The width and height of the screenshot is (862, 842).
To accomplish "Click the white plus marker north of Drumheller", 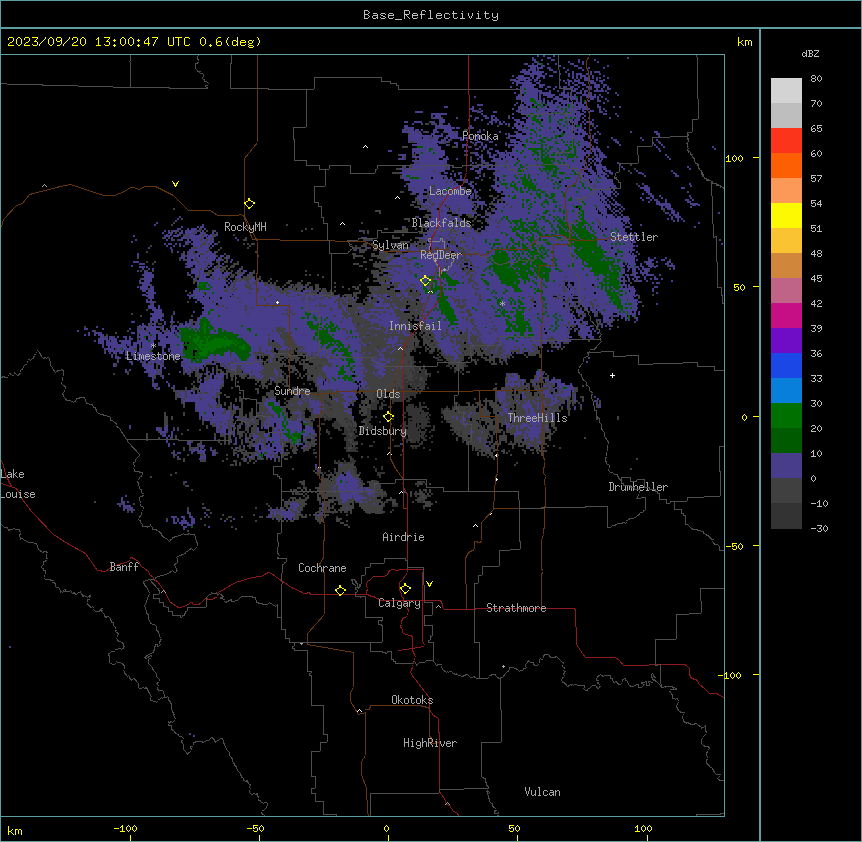I will click(x=612, y=375).
